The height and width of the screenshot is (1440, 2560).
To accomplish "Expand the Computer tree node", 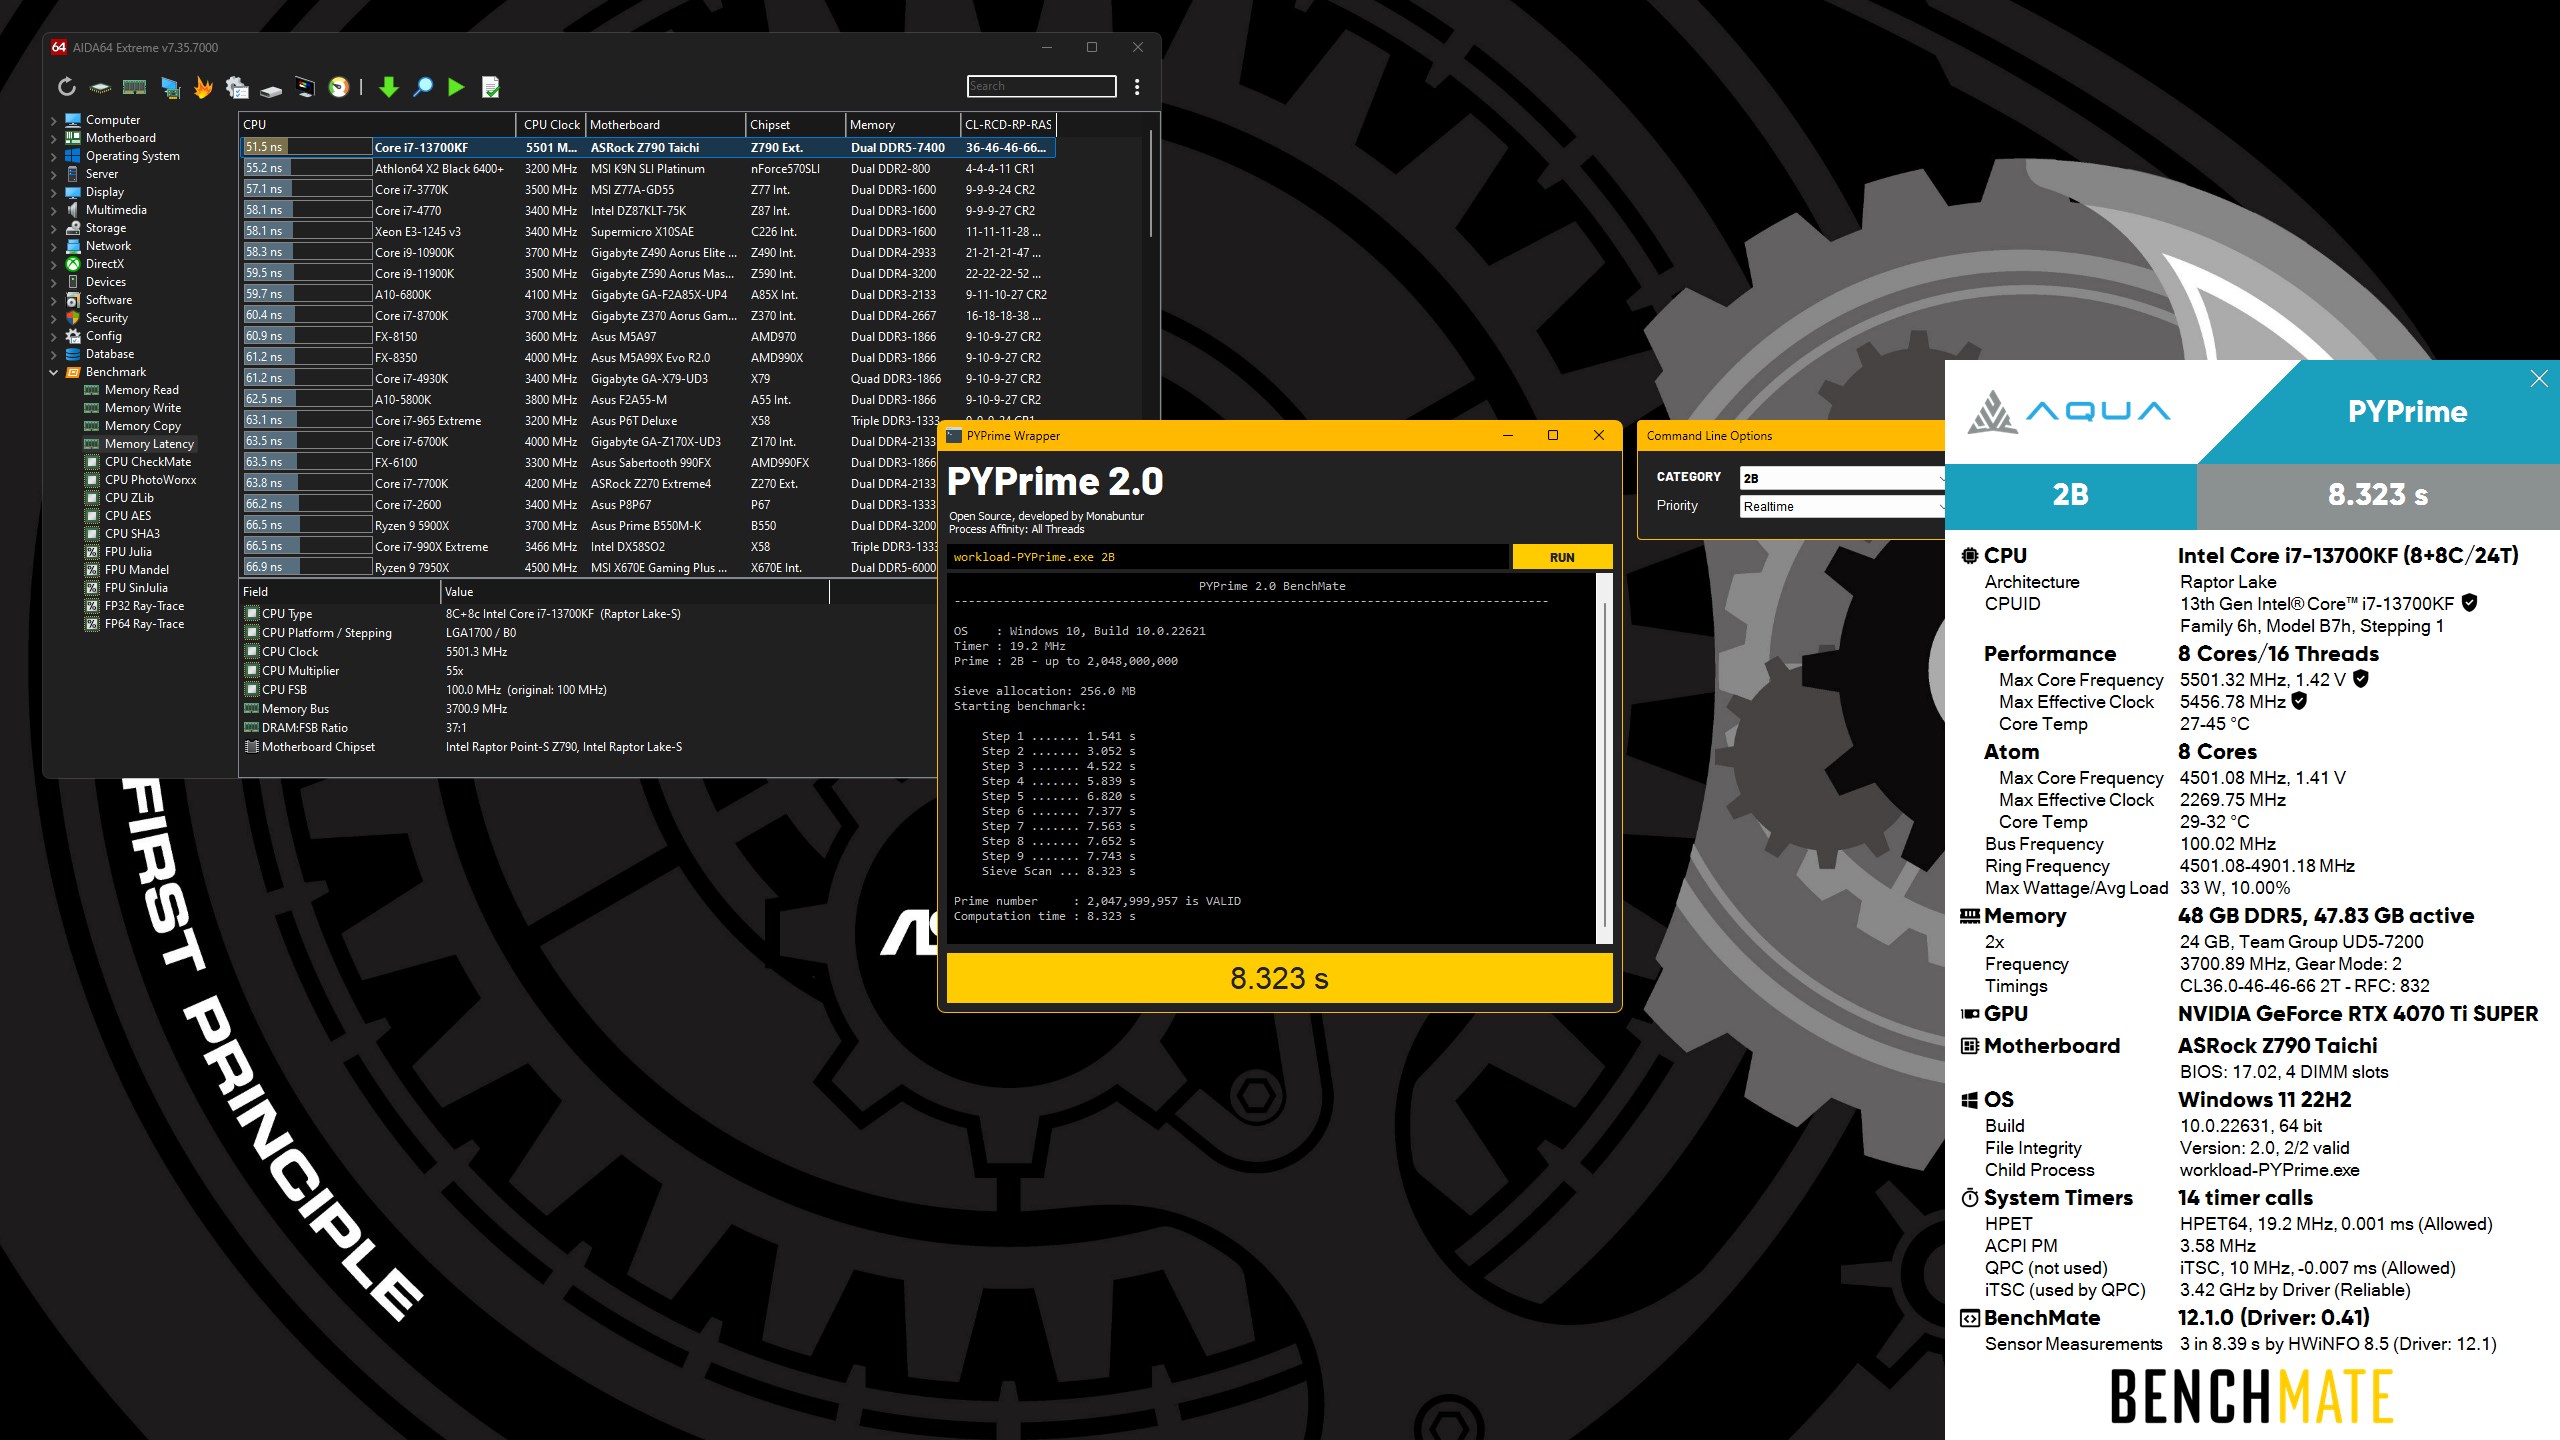I will 54,120.
